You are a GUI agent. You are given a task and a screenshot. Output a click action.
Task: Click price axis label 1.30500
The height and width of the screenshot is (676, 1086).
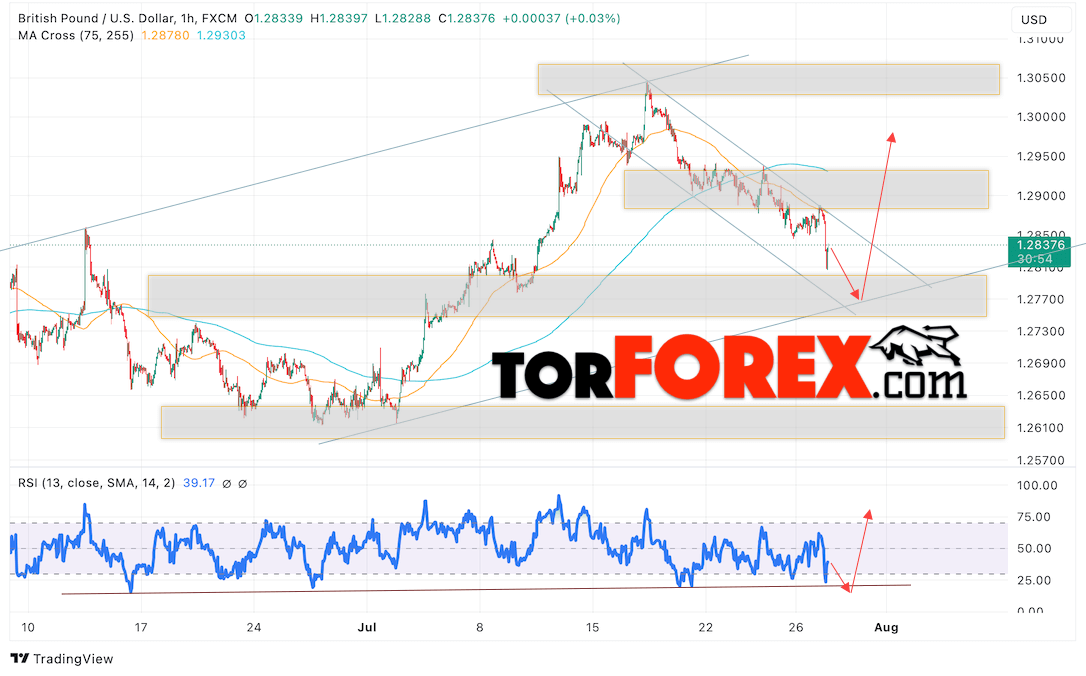click(1041, 78)
